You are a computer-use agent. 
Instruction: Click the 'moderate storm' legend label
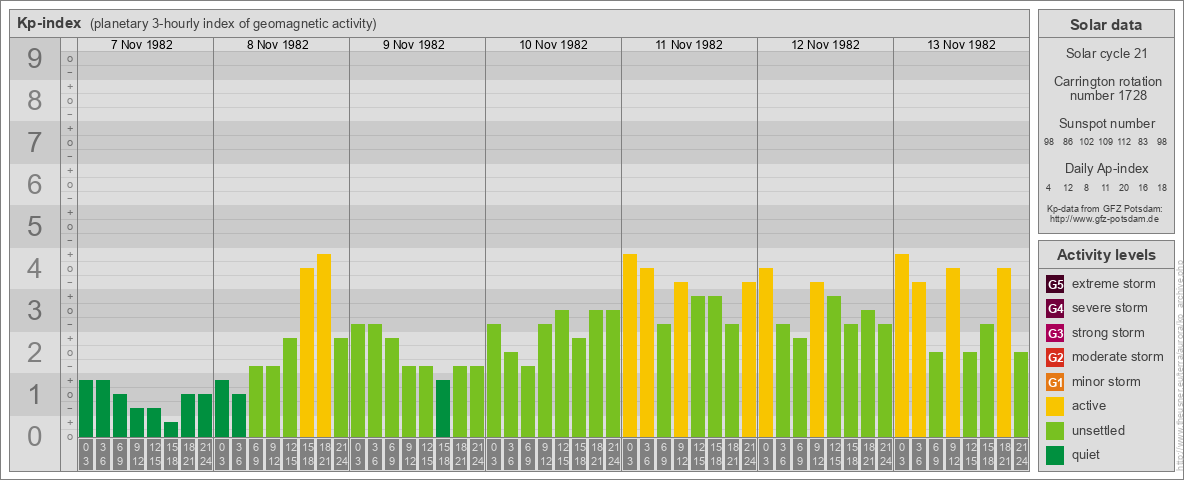coord(1118,357)
